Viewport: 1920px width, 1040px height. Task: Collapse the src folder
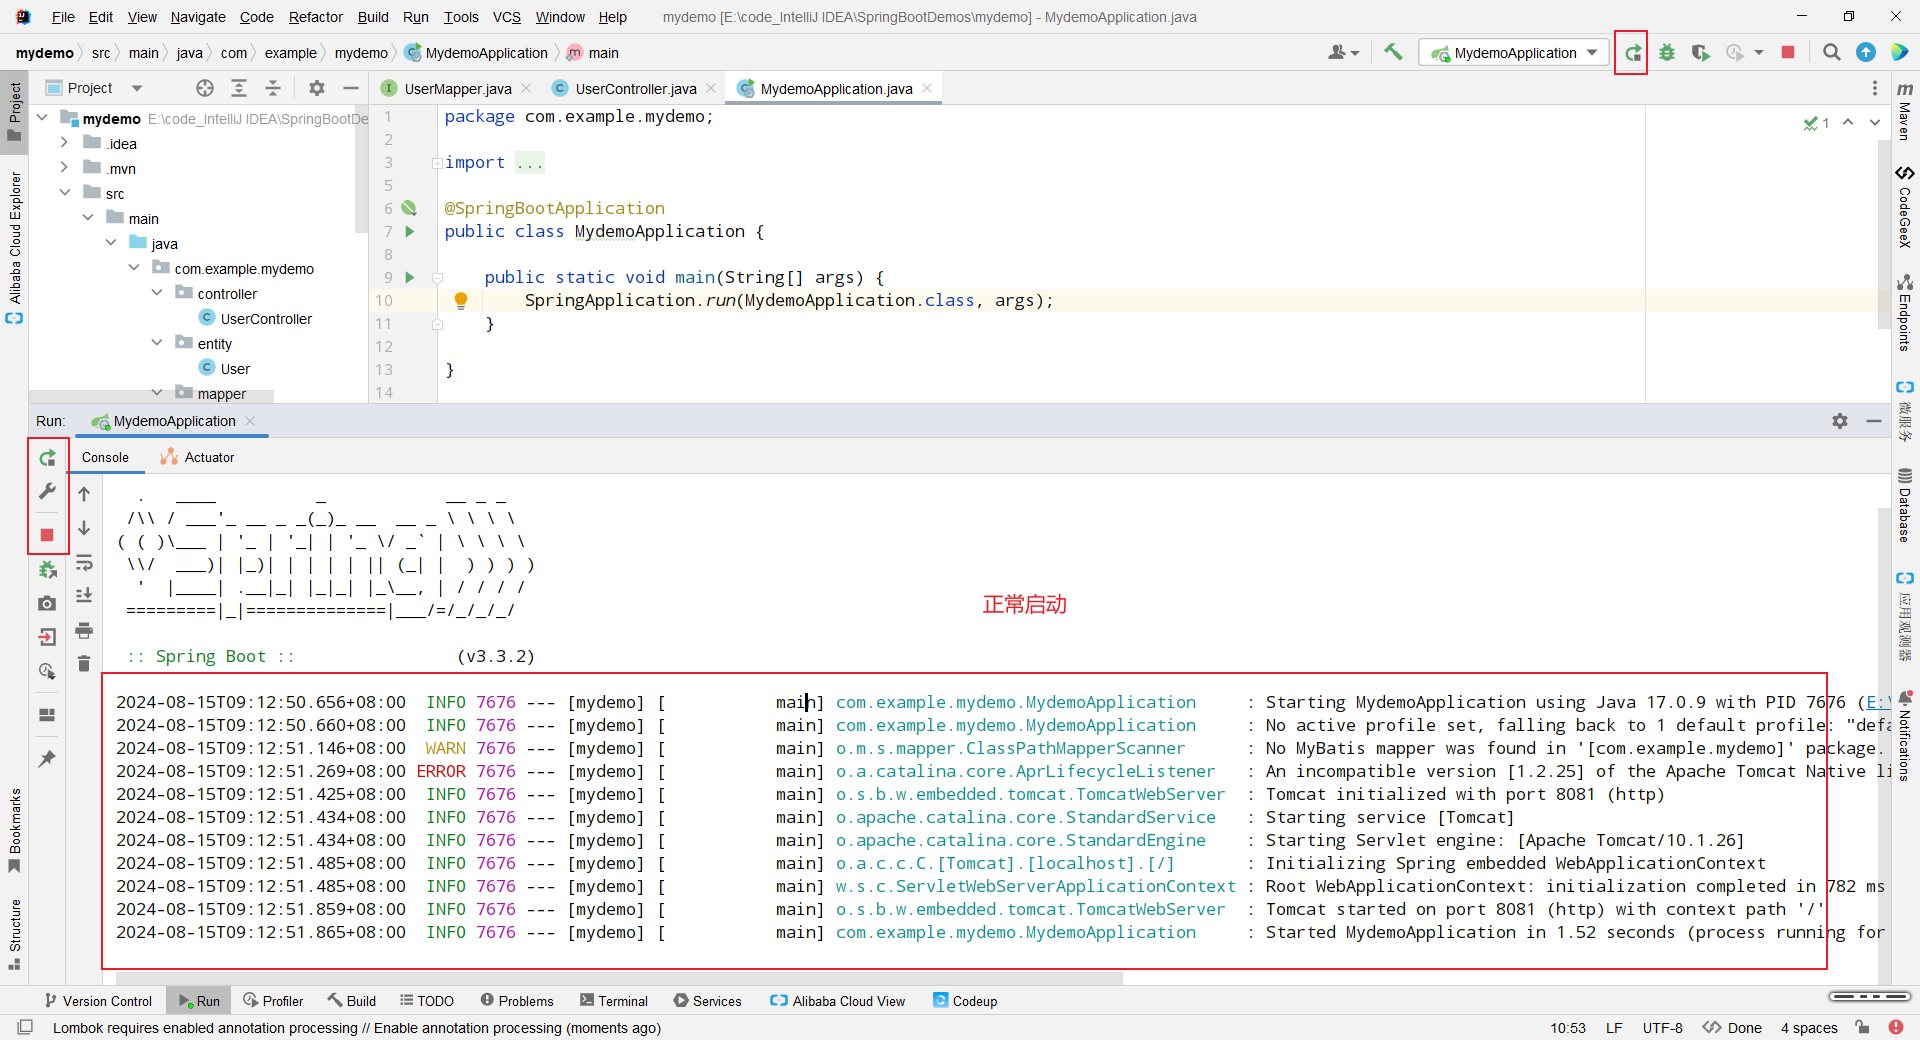pyautogui.click(x=64, y=193)
